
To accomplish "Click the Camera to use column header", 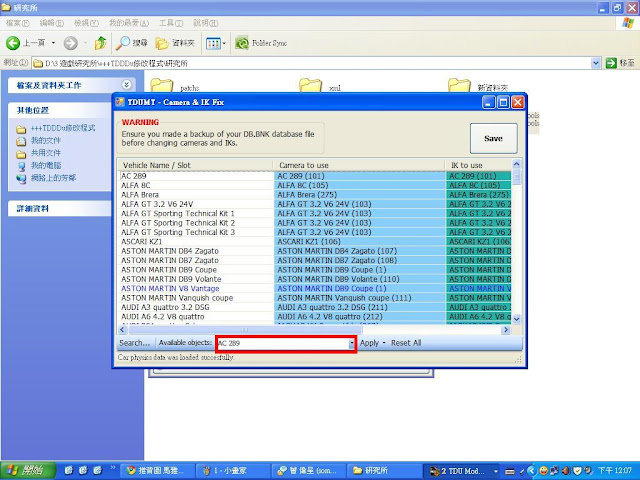I will coord(359,165).
